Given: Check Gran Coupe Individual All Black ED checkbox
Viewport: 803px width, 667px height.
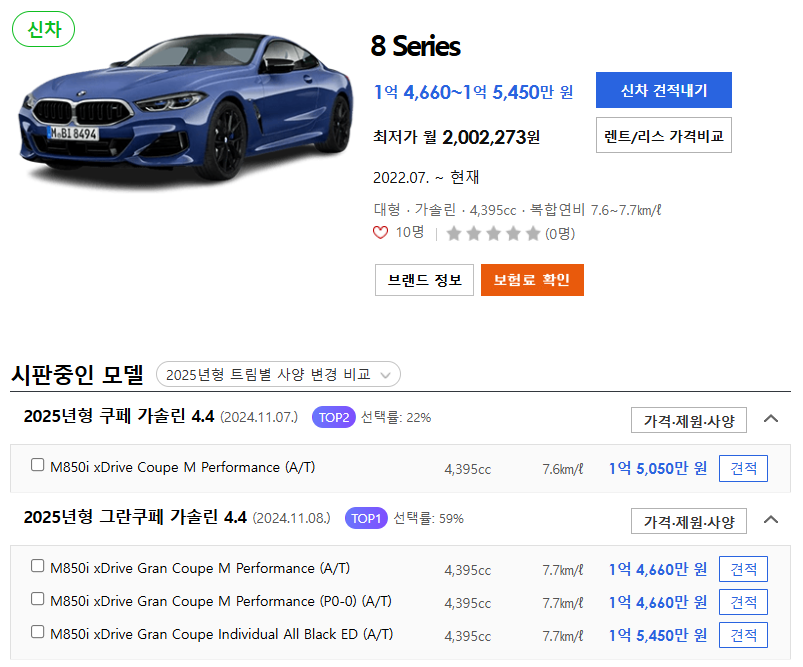Looking at the screenshot, I should [x=37, y=632].
